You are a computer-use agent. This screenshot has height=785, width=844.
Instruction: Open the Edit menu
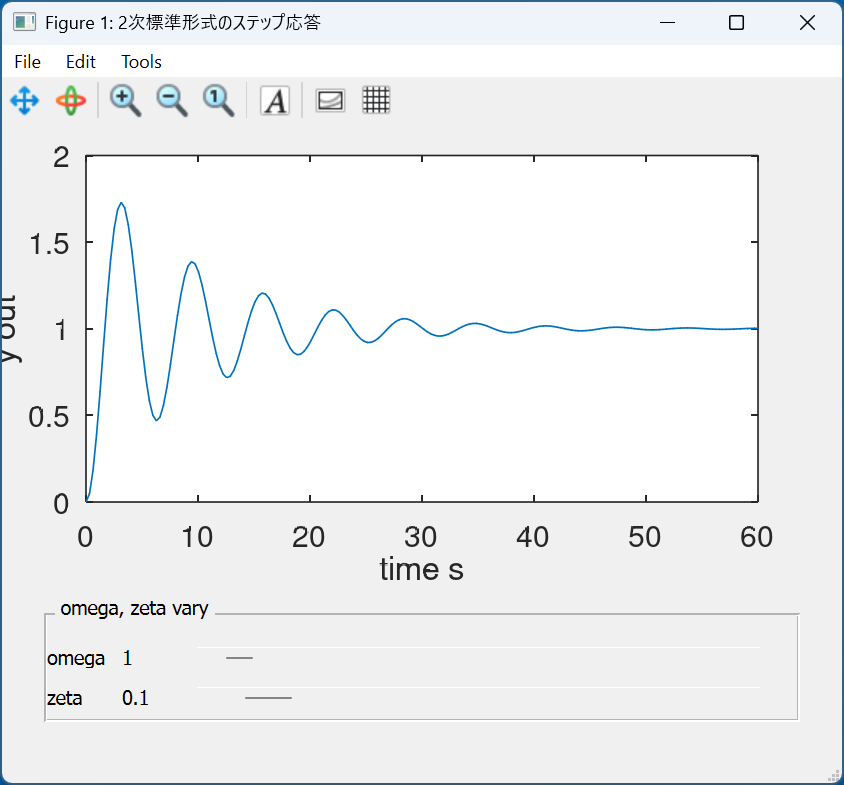point(81,62)
